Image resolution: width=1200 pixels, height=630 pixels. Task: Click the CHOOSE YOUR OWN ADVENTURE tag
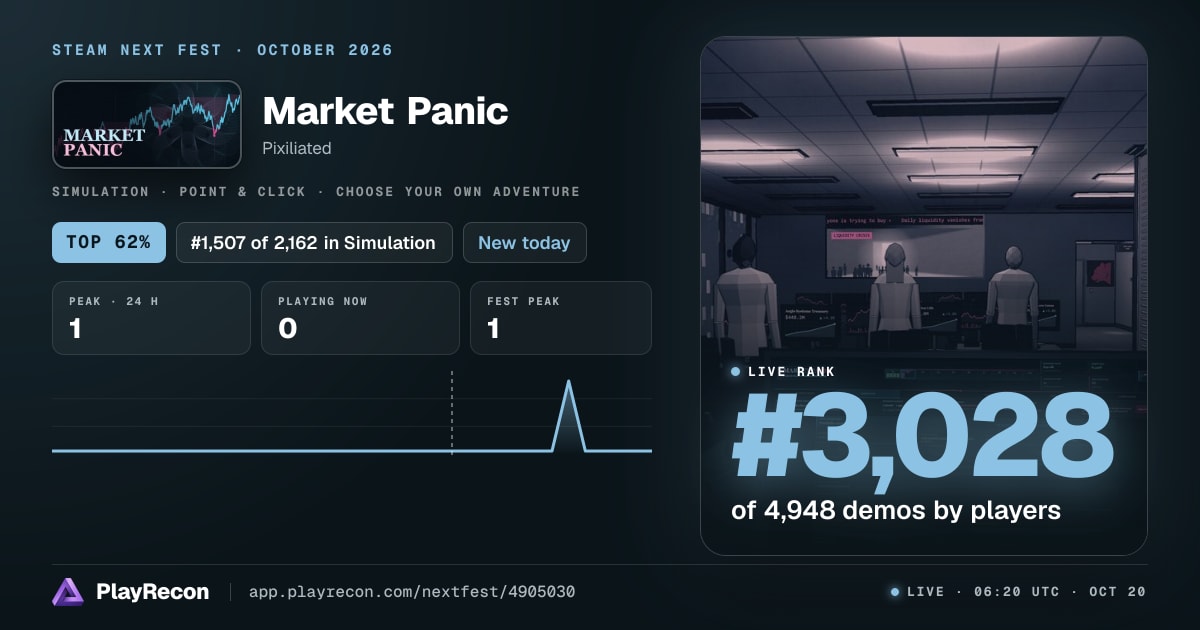[458, 191]
